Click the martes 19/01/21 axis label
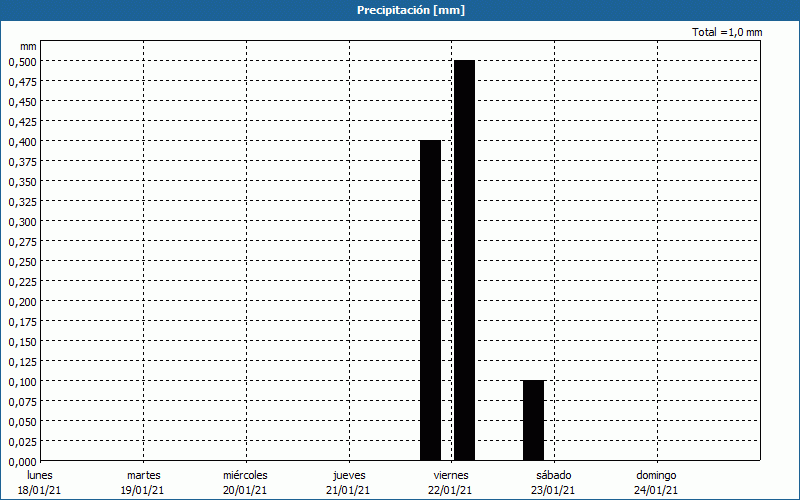The height and width of the screenshot is (500, 800). [143, 483]
